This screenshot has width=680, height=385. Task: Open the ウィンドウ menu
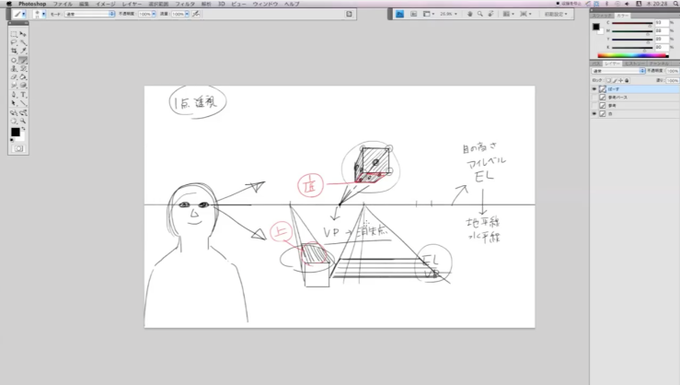click(265, 3)
